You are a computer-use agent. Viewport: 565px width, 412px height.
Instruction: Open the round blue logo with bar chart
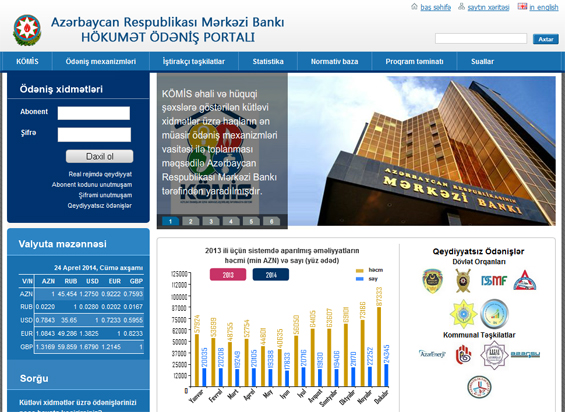[x=494, y=314]
